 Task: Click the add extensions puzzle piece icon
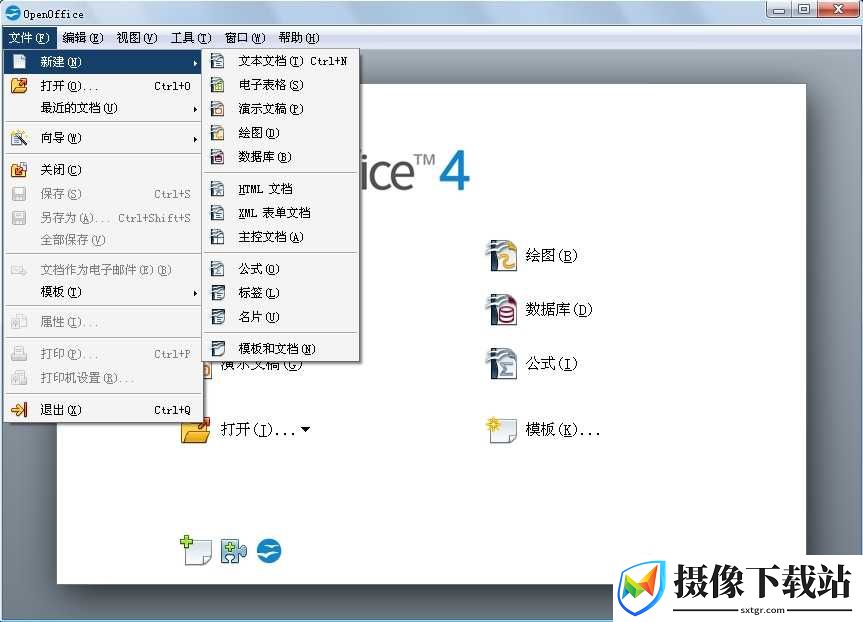coord(233,551)
